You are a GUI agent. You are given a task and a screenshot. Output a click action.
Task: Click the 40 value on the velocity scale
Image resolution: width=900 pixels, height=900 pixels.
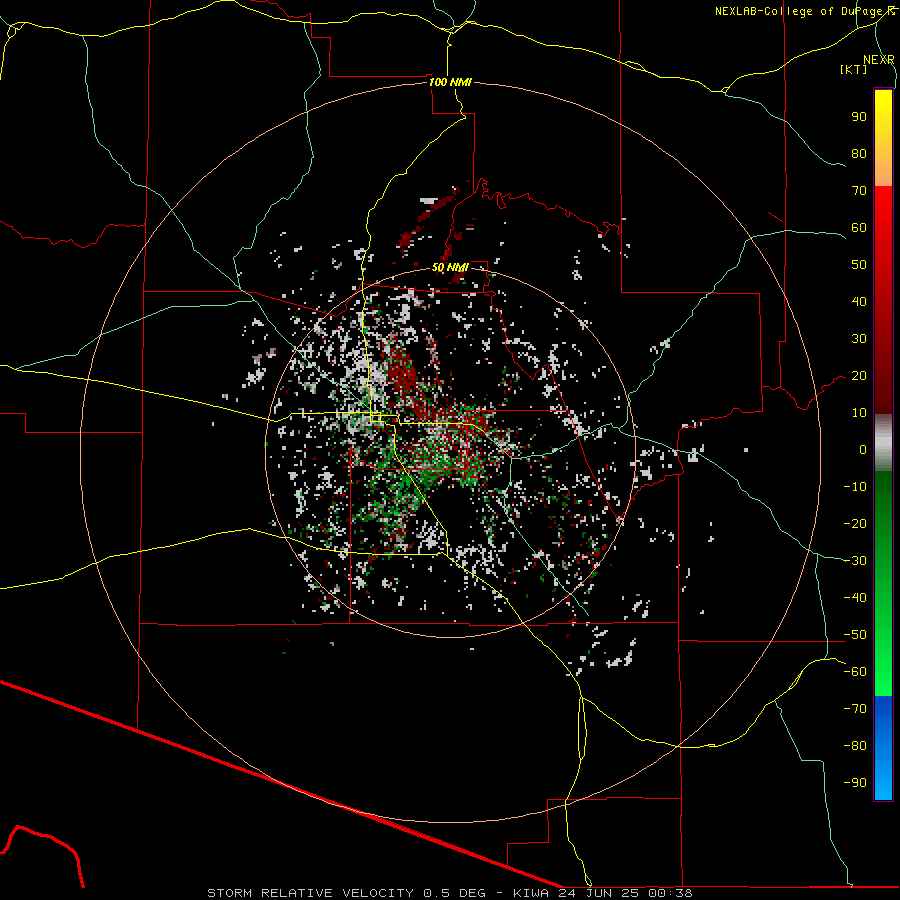click(x=859, y=301)
